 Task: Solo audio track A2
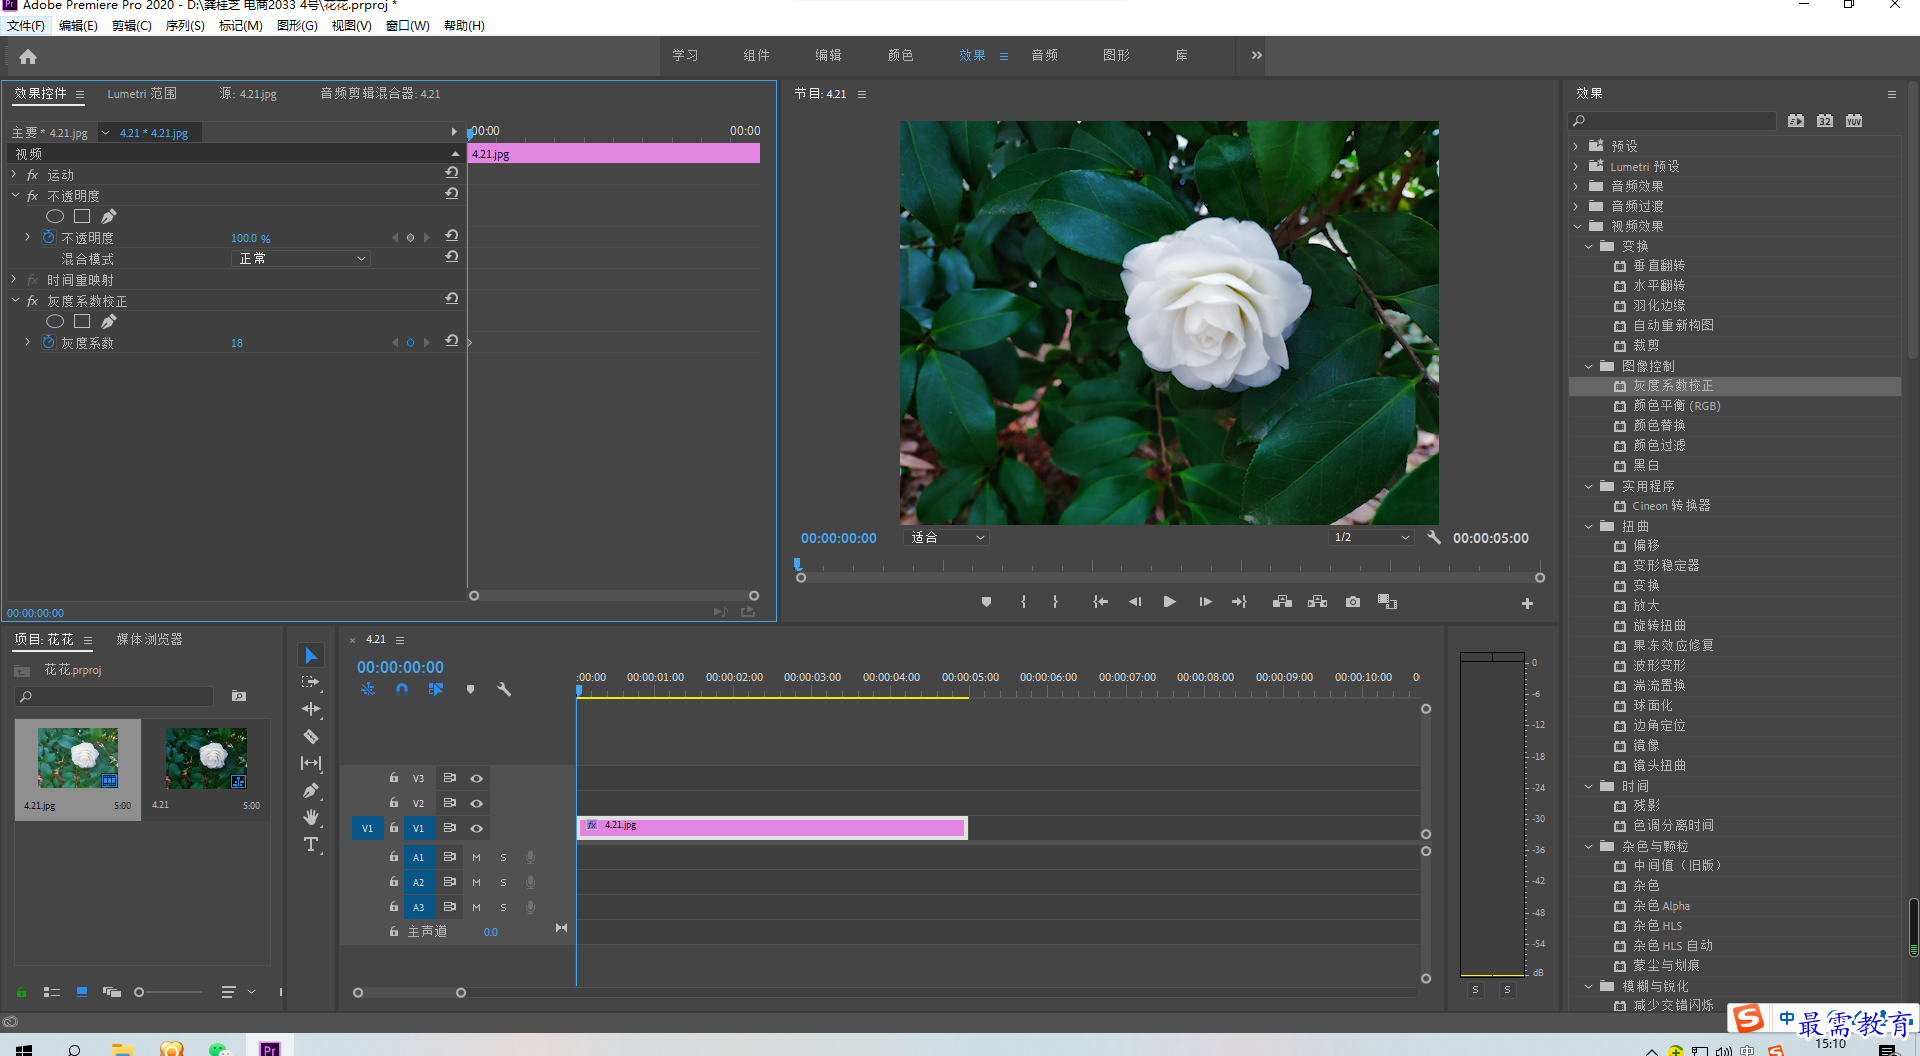[503, 882]
